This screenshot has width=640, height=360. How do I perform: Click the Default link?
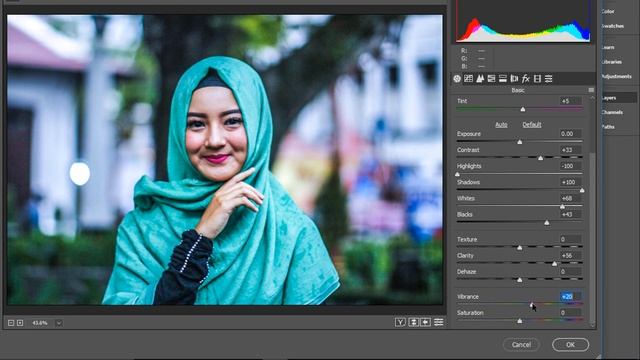tap(532, 124)
